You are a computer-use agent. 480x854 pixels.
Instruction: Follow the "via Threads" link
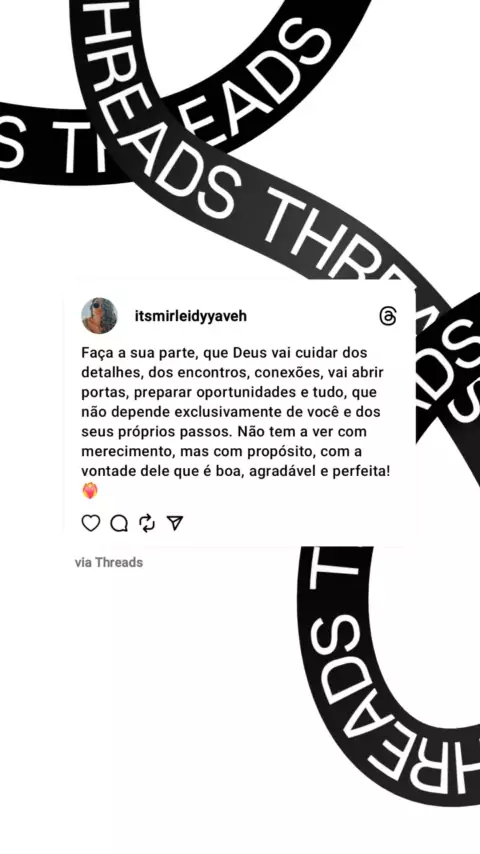[x=109, y=562]
